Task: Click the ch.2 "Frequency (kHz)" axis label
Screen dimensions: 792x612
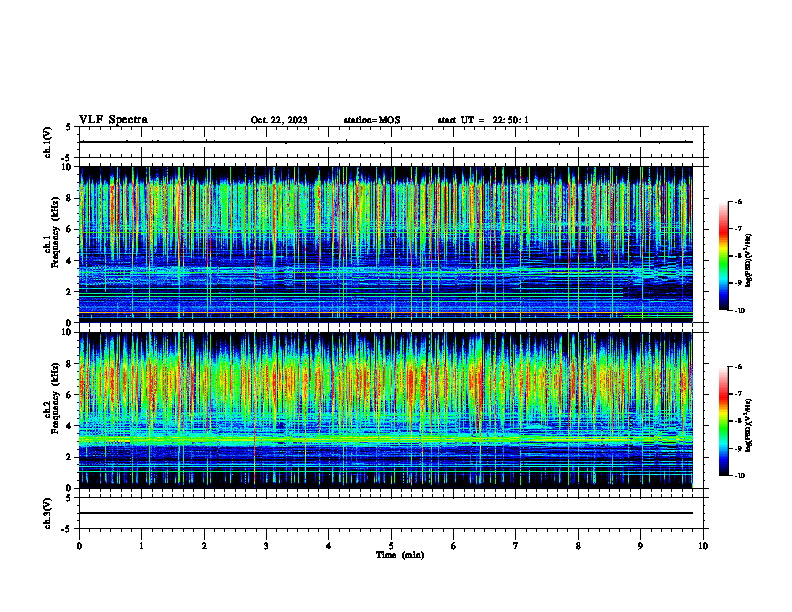Action: (x=55, y=398)
